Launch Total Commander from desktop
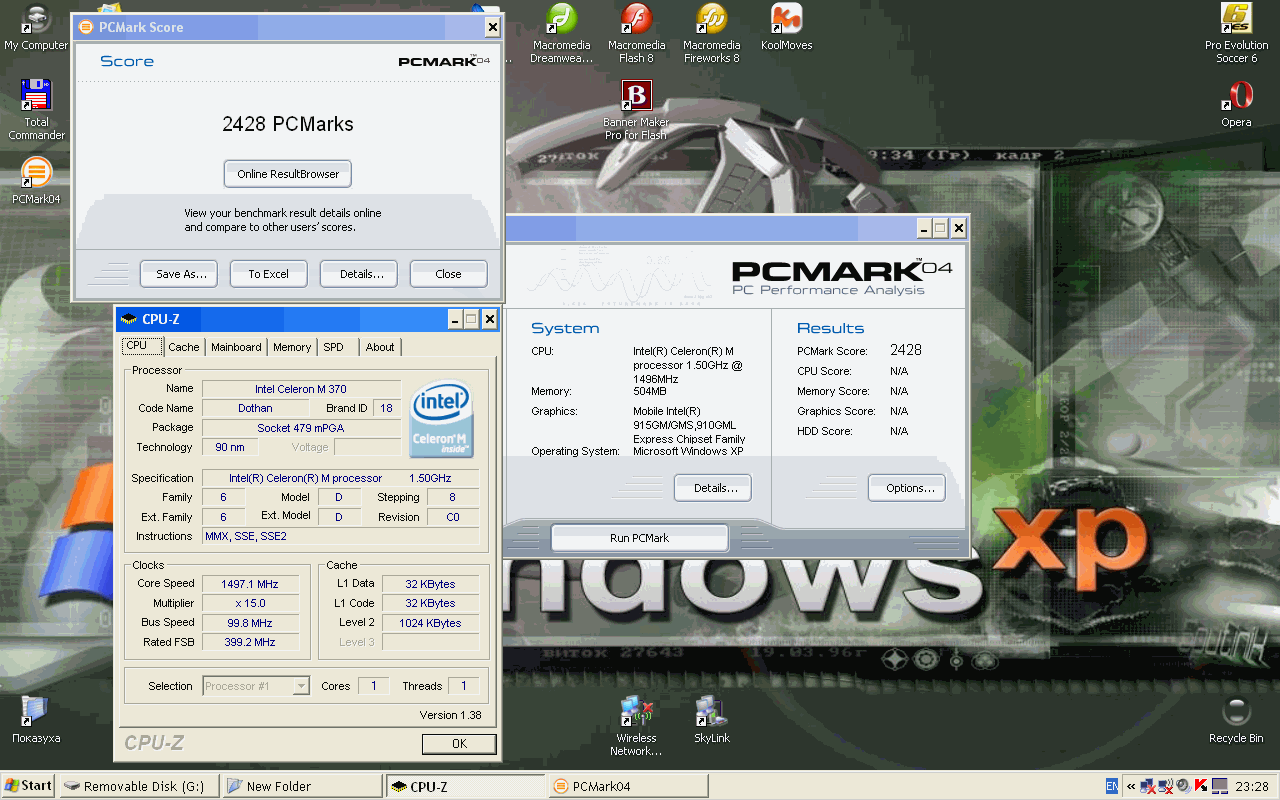This screenshot has height=800, width=1280. point(36,110)
